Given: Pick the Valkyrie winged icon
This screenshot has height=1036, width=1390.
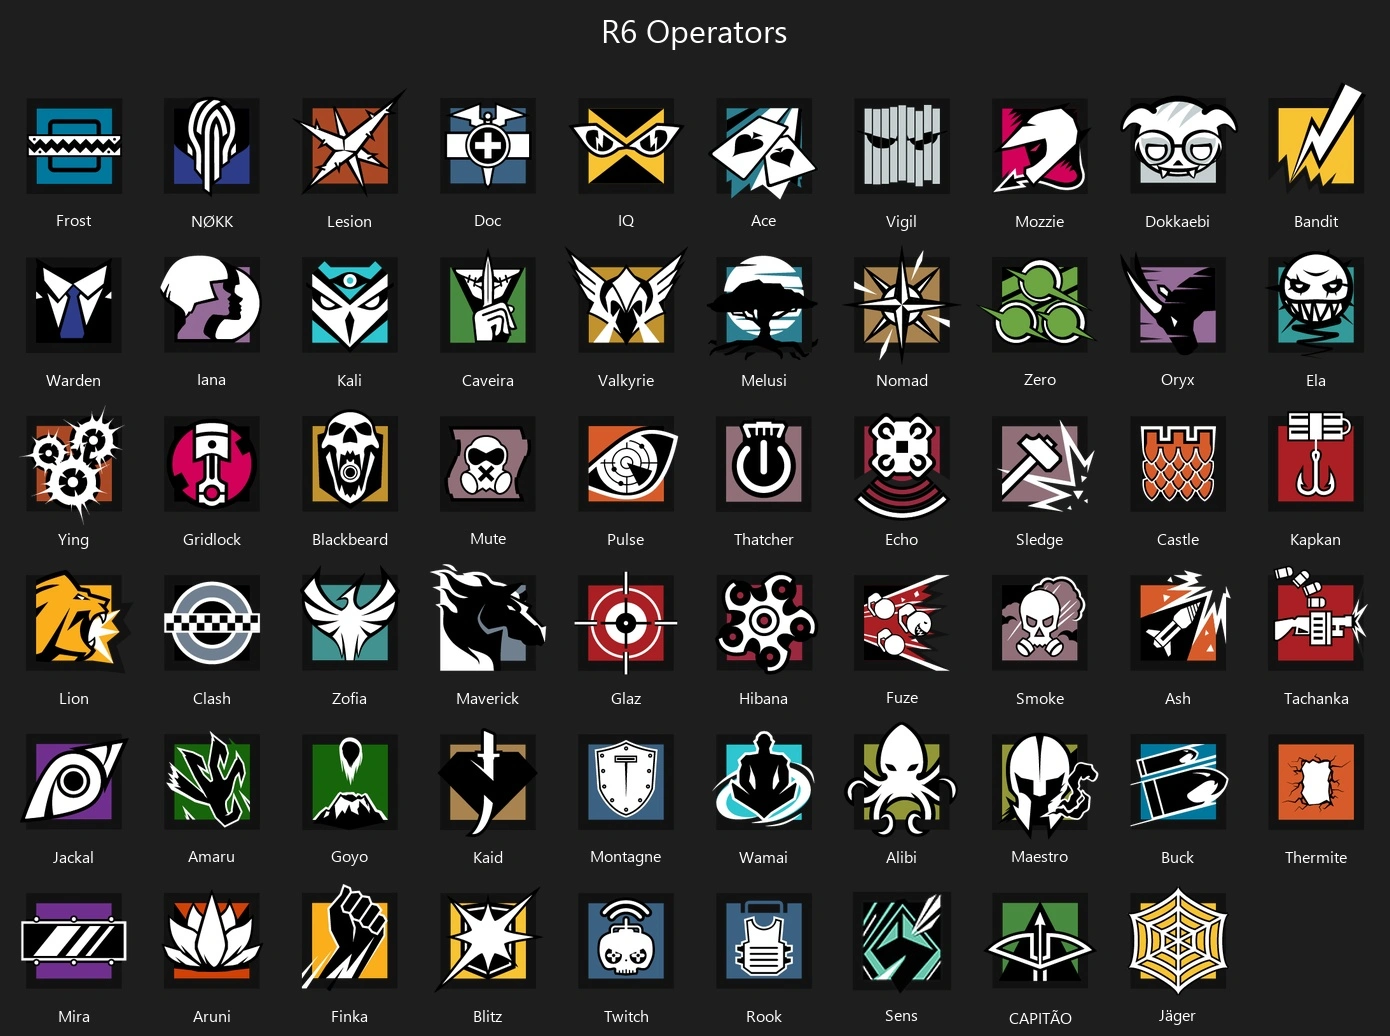Looking at the screenshot, I should (626, 300).
